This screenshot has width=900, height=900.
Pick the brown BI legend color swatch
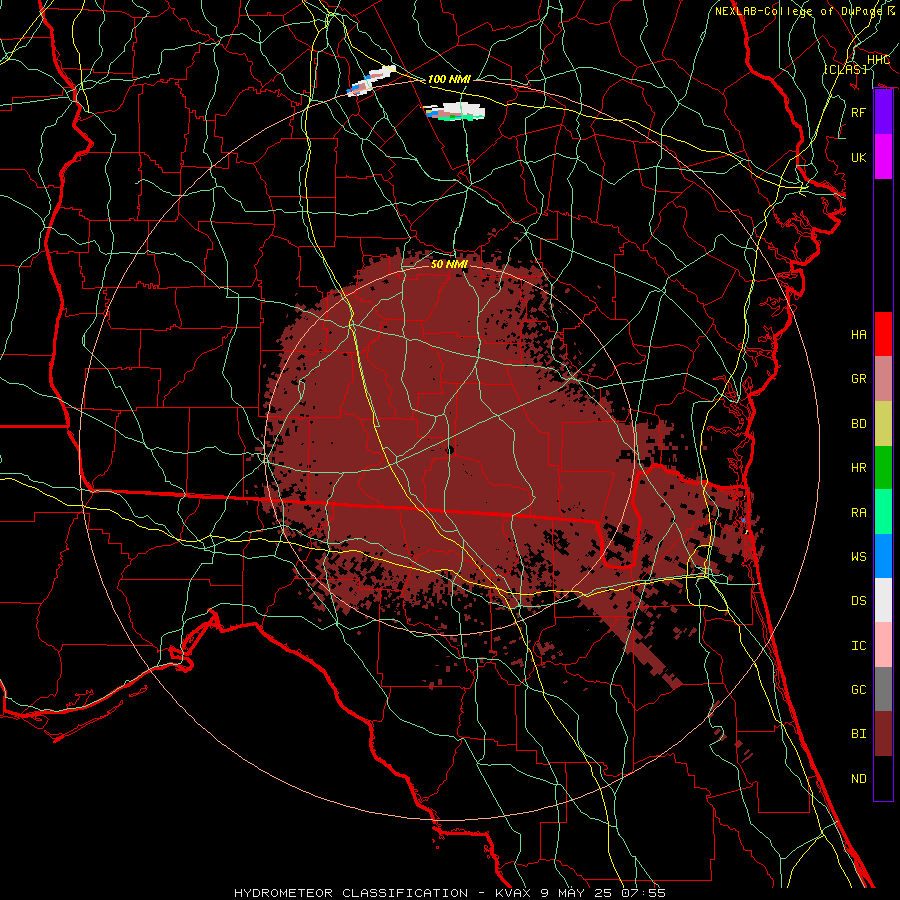[x=883, y=734]
